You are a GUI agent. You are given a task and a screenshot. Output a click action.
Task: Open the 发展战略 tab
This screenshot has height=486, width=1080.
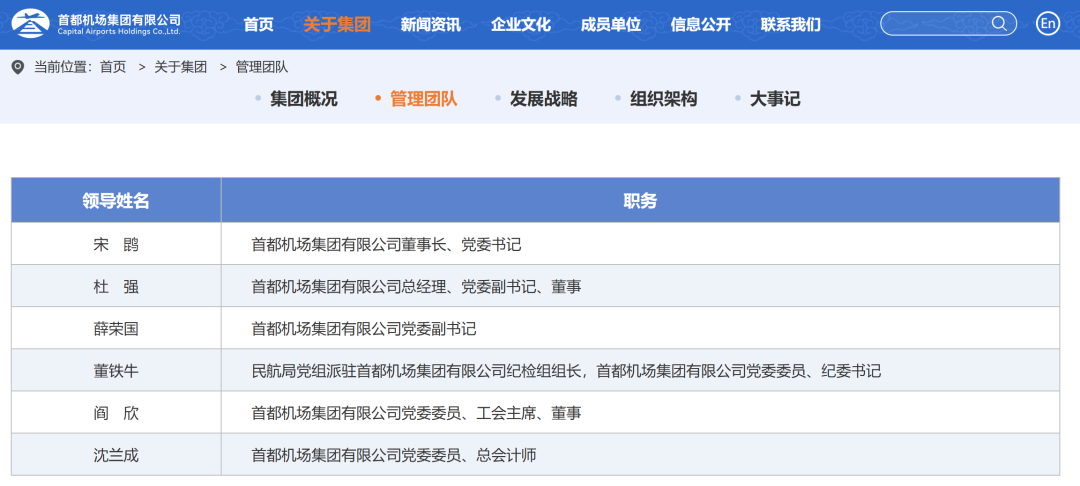[x=543, y=99]
